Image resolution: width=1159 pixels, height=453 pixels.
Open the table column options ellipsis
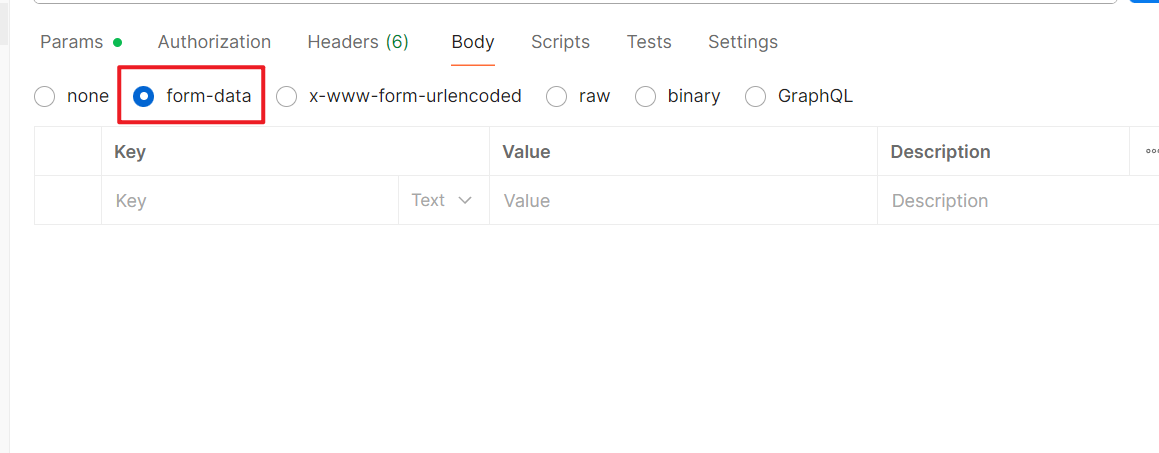(1152, 151)
